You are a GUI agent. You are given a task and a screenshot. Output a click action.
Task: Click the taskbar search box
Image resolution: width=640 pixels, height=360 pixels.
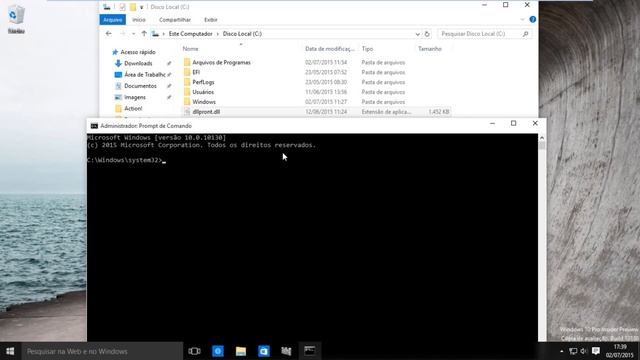coord(102,351)
